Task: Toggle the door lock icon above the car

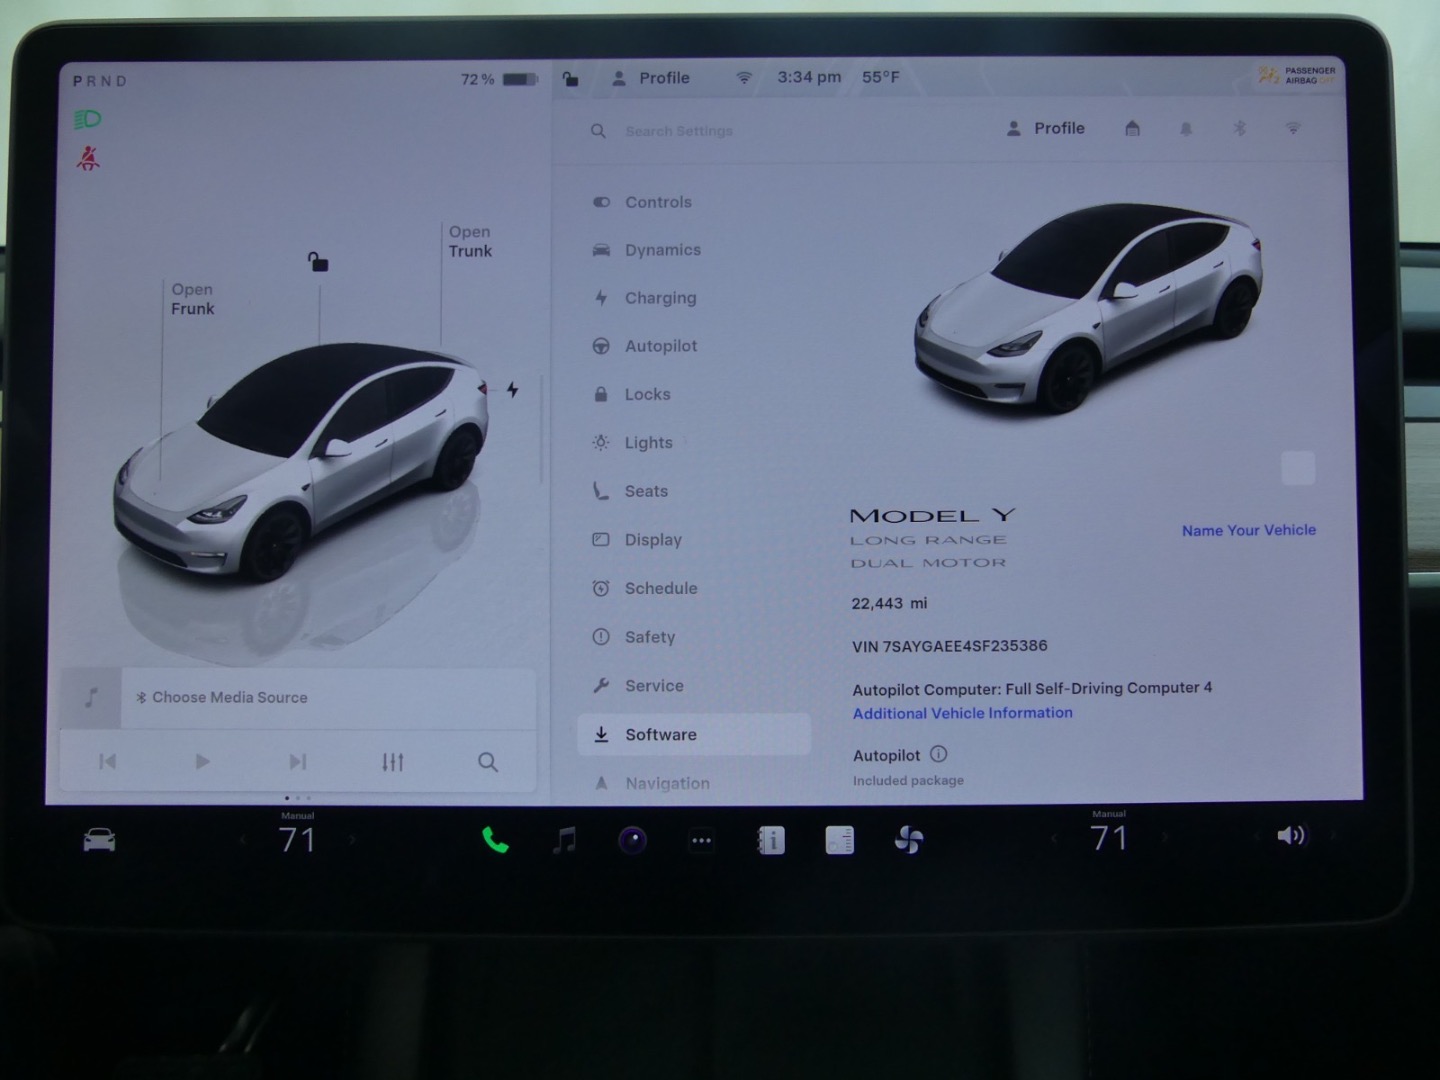Action: pos(318,262)
